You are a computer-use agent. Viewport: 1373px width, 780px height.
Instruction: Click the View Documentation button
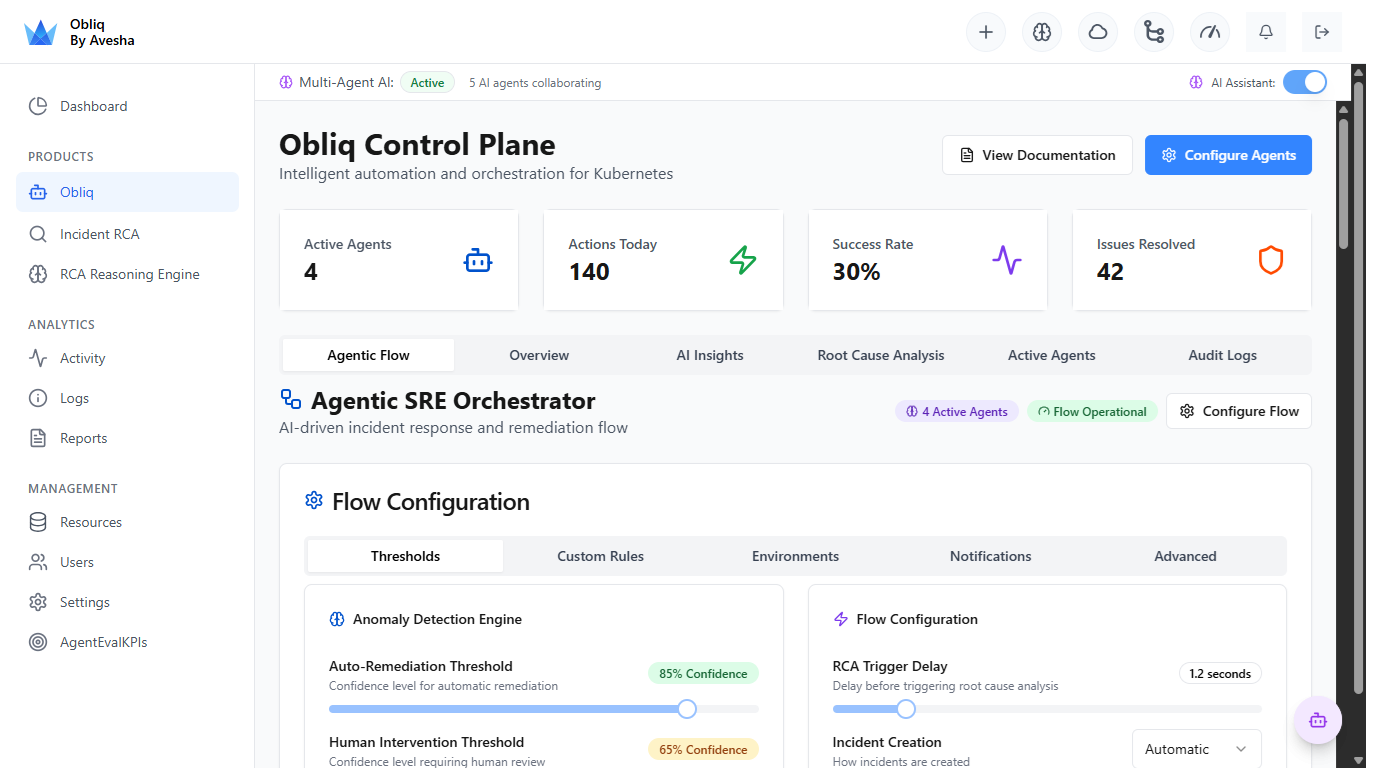[1037, 155]
